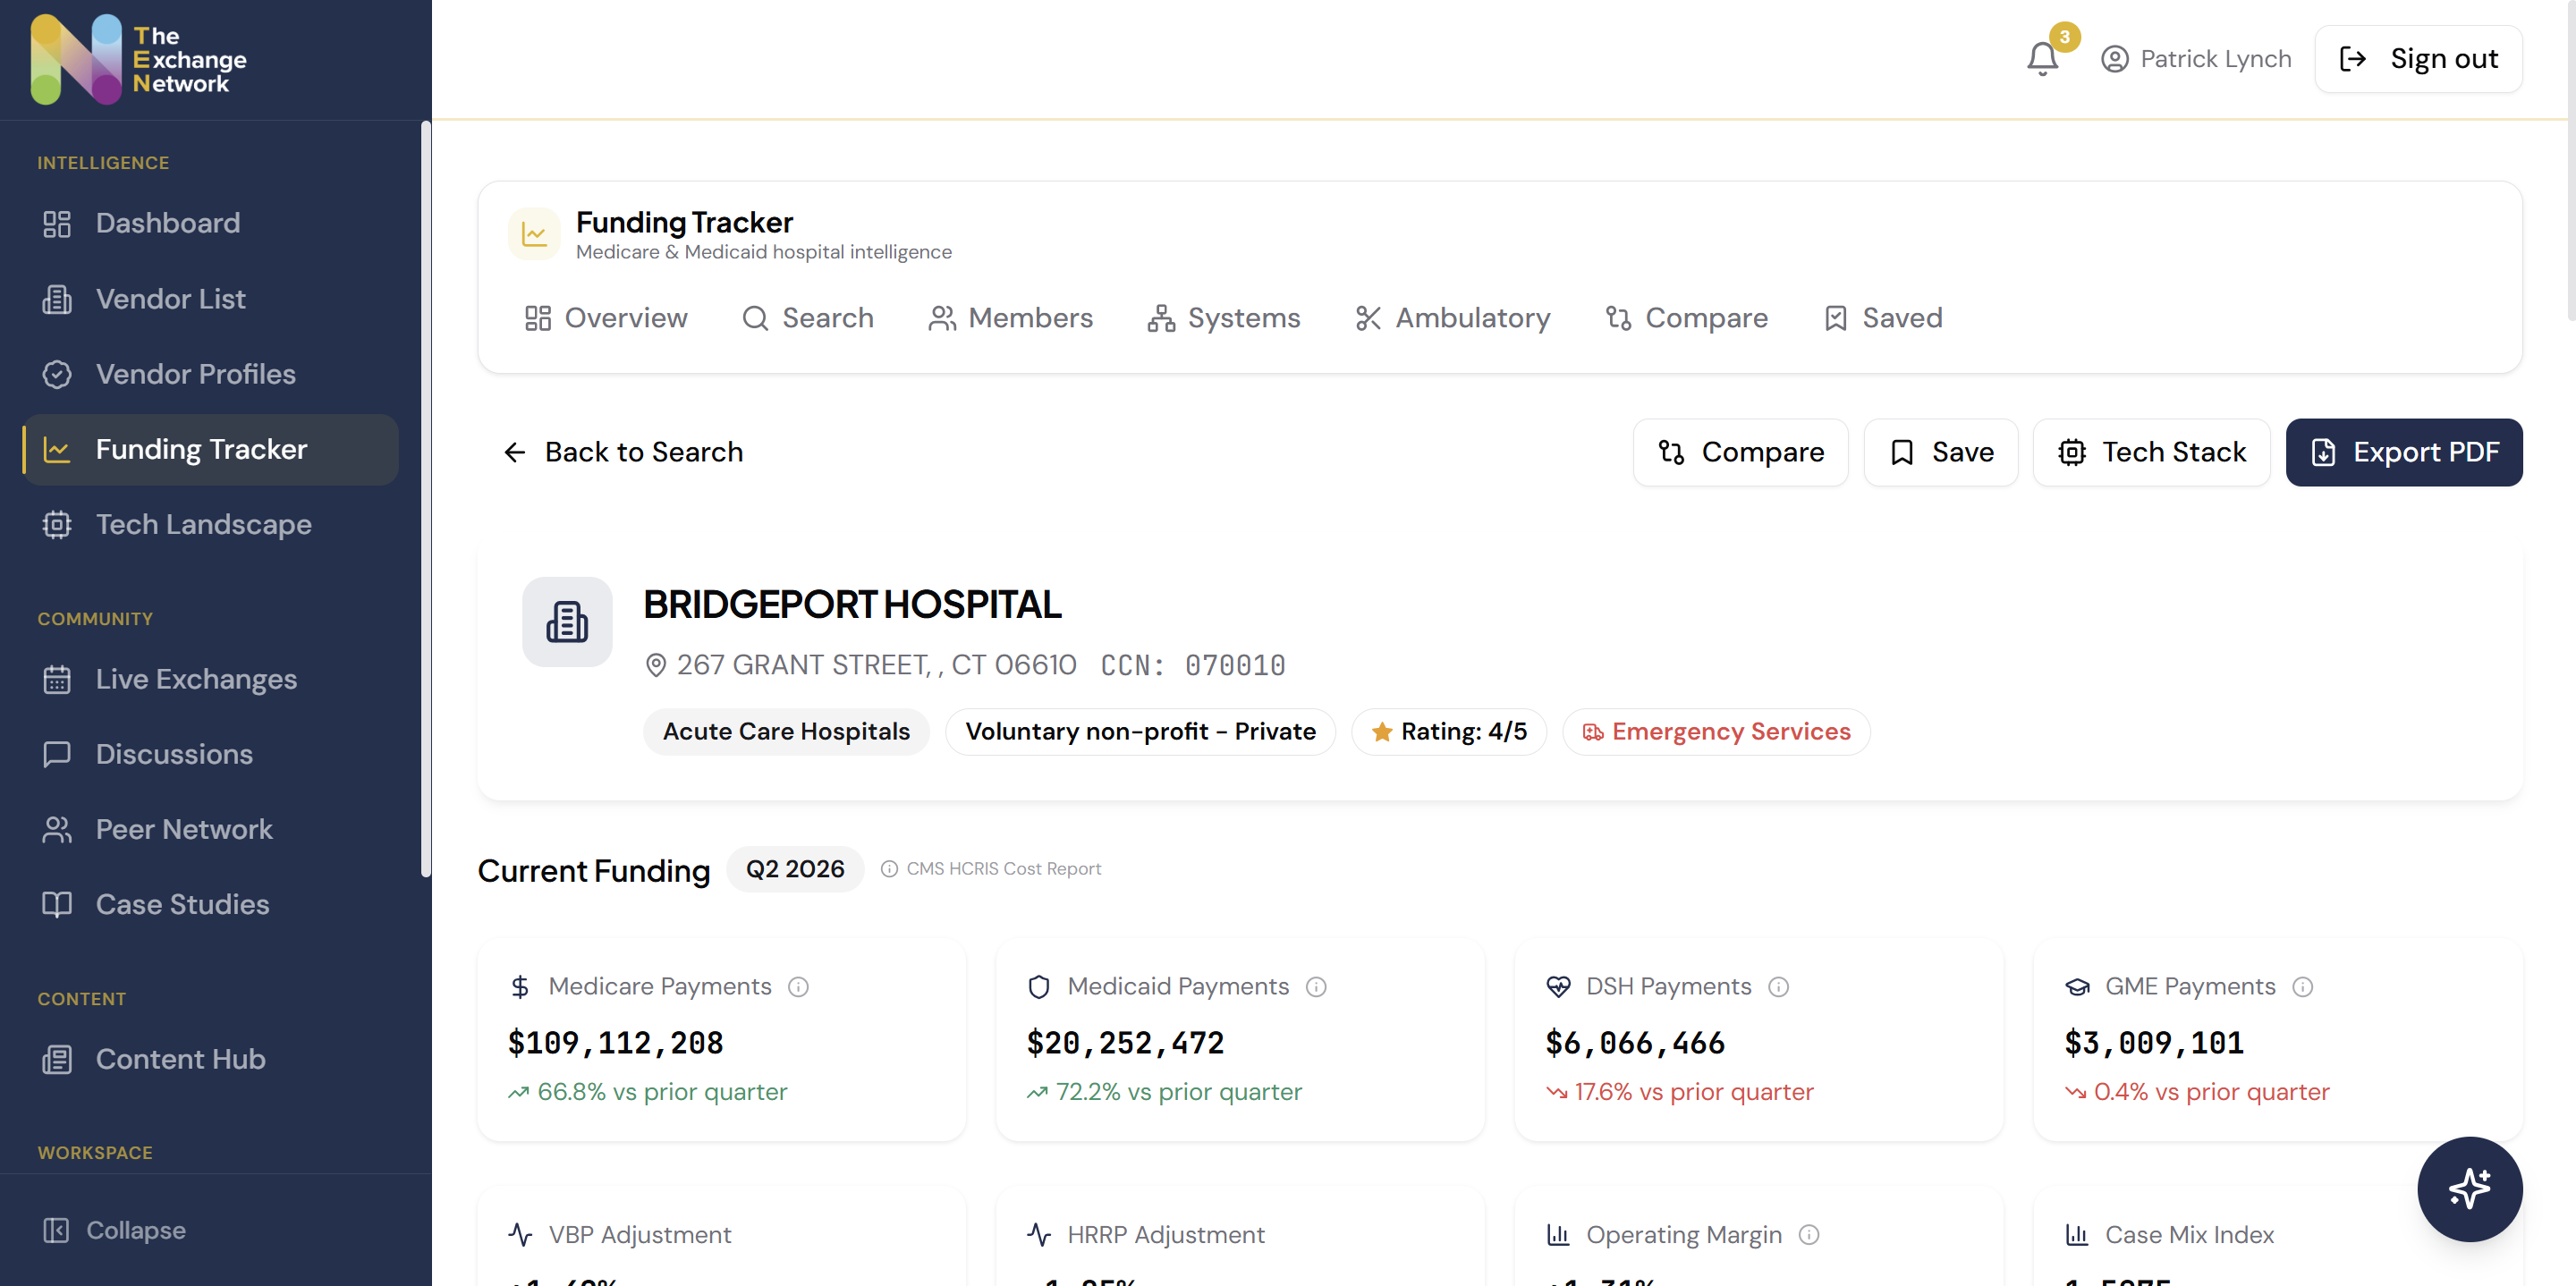Collapse the sidebar
This screenshot has width=2576, height=1286.
115,1230
